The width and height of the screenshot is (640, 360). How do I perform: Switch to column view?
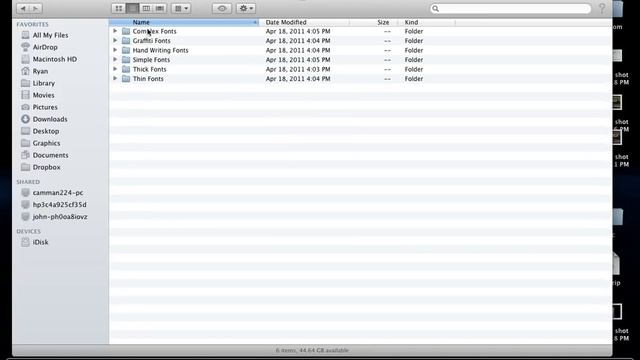pyautogui.click(x=146, y=8)
